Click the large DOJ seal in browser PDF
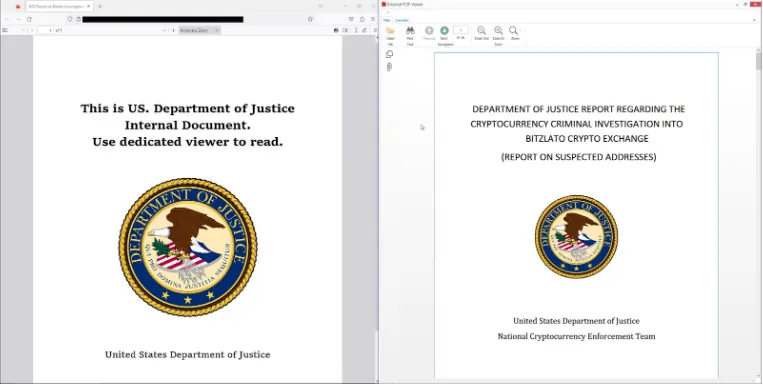The height and width of the screenshot is (385, 763). click(x=188, y=247)
